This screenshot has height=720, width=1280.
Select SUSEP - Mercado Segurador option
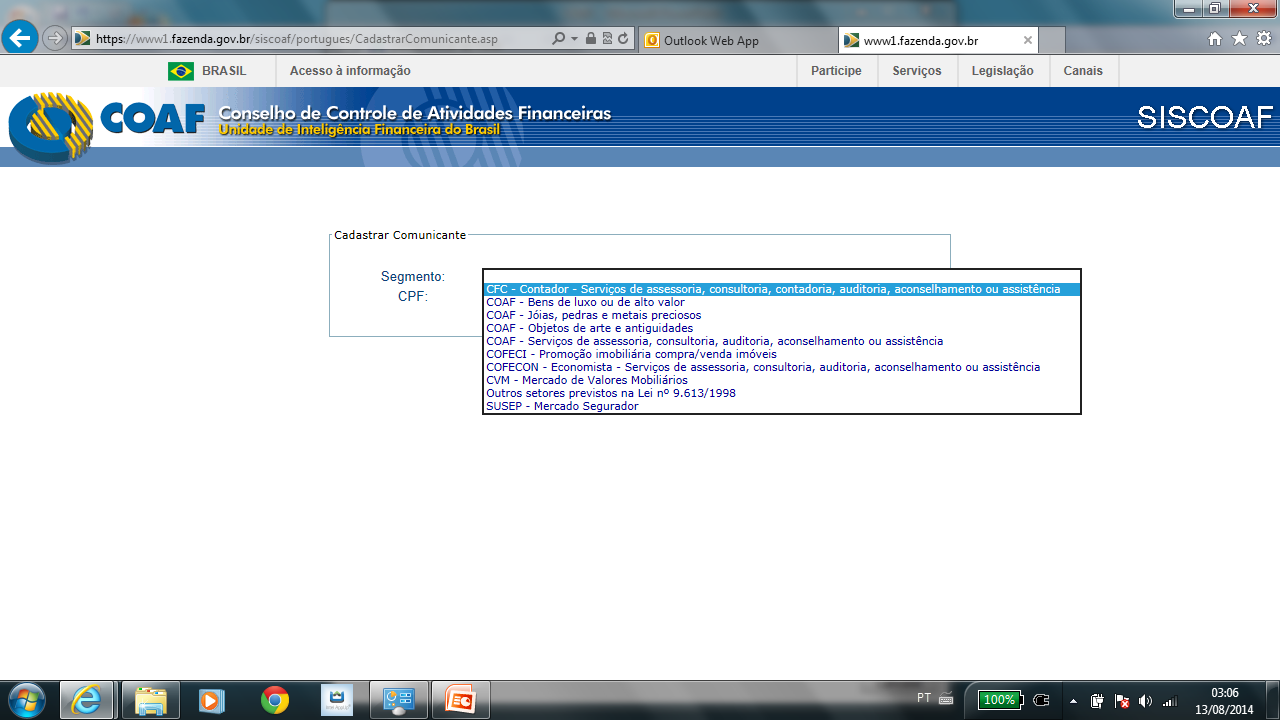click(781, 406)
